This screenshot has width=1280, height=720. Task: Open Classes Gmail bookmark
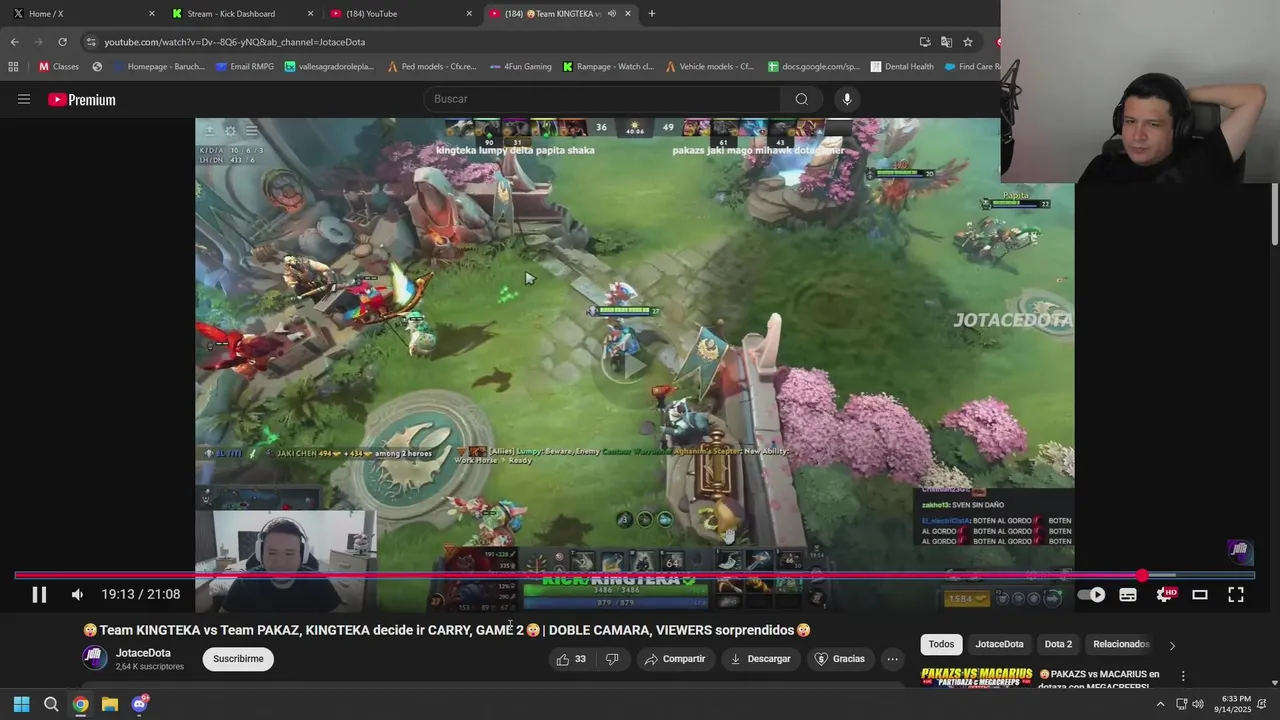[58, 67]
